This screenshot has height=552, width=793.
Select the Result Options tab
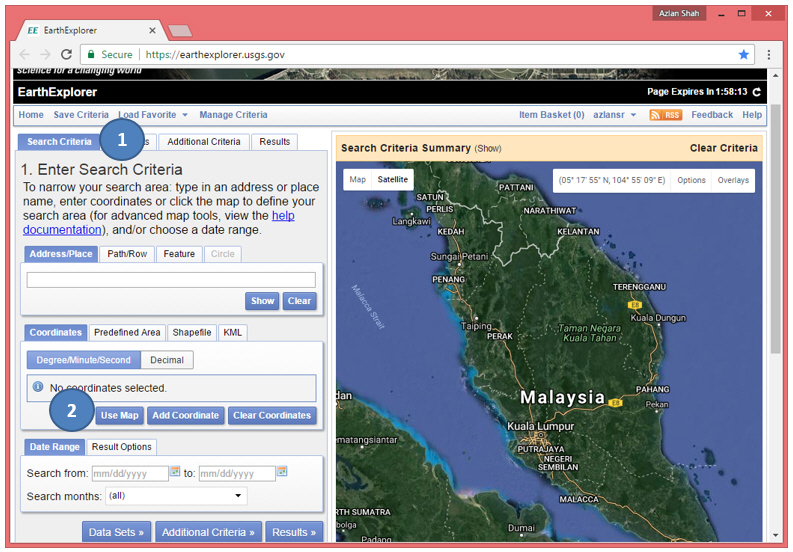[x=121, y=447]
